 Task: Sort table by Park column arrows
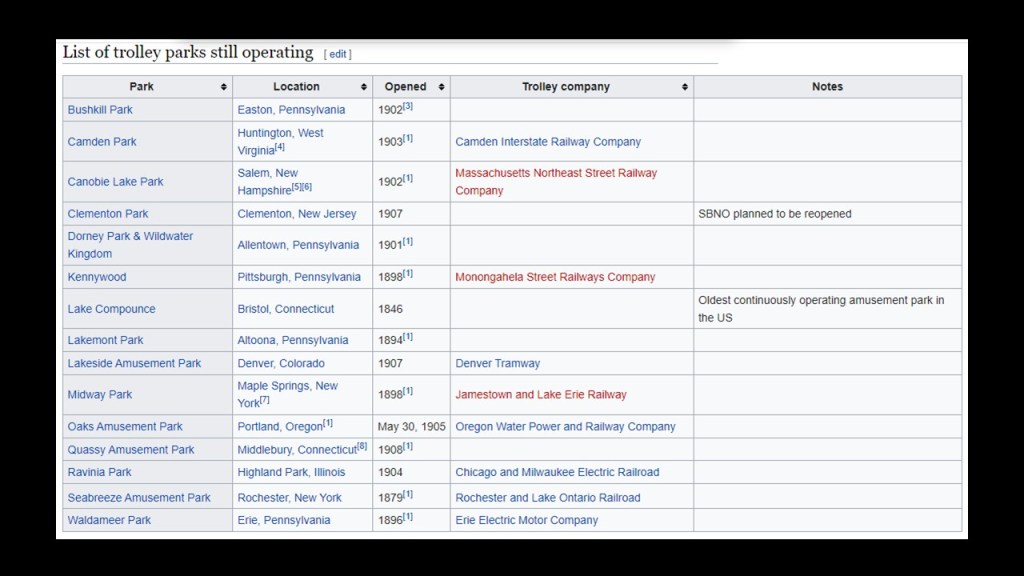point(224,87)
